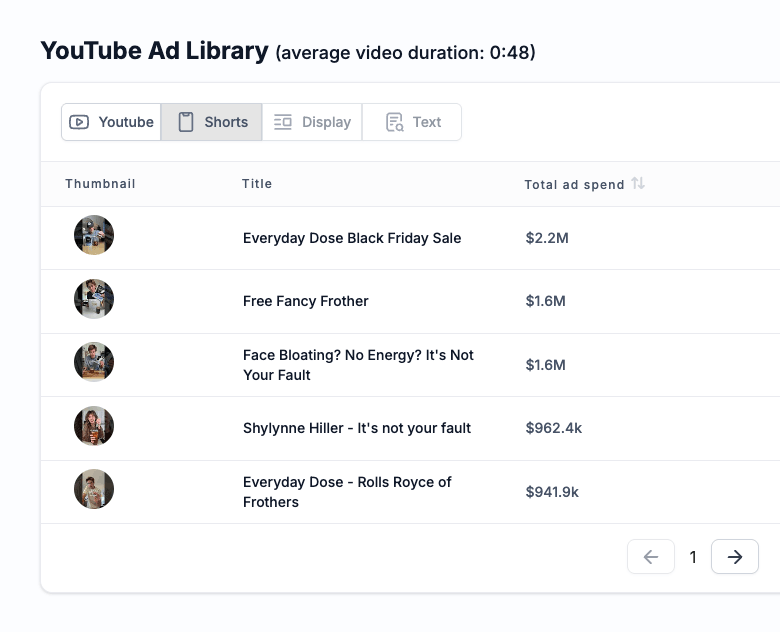Image resolution: width=780 pixels, height=632 pixels.
Task: Open the Free Fancy Frother thumbnail
Action: (94, 300)
